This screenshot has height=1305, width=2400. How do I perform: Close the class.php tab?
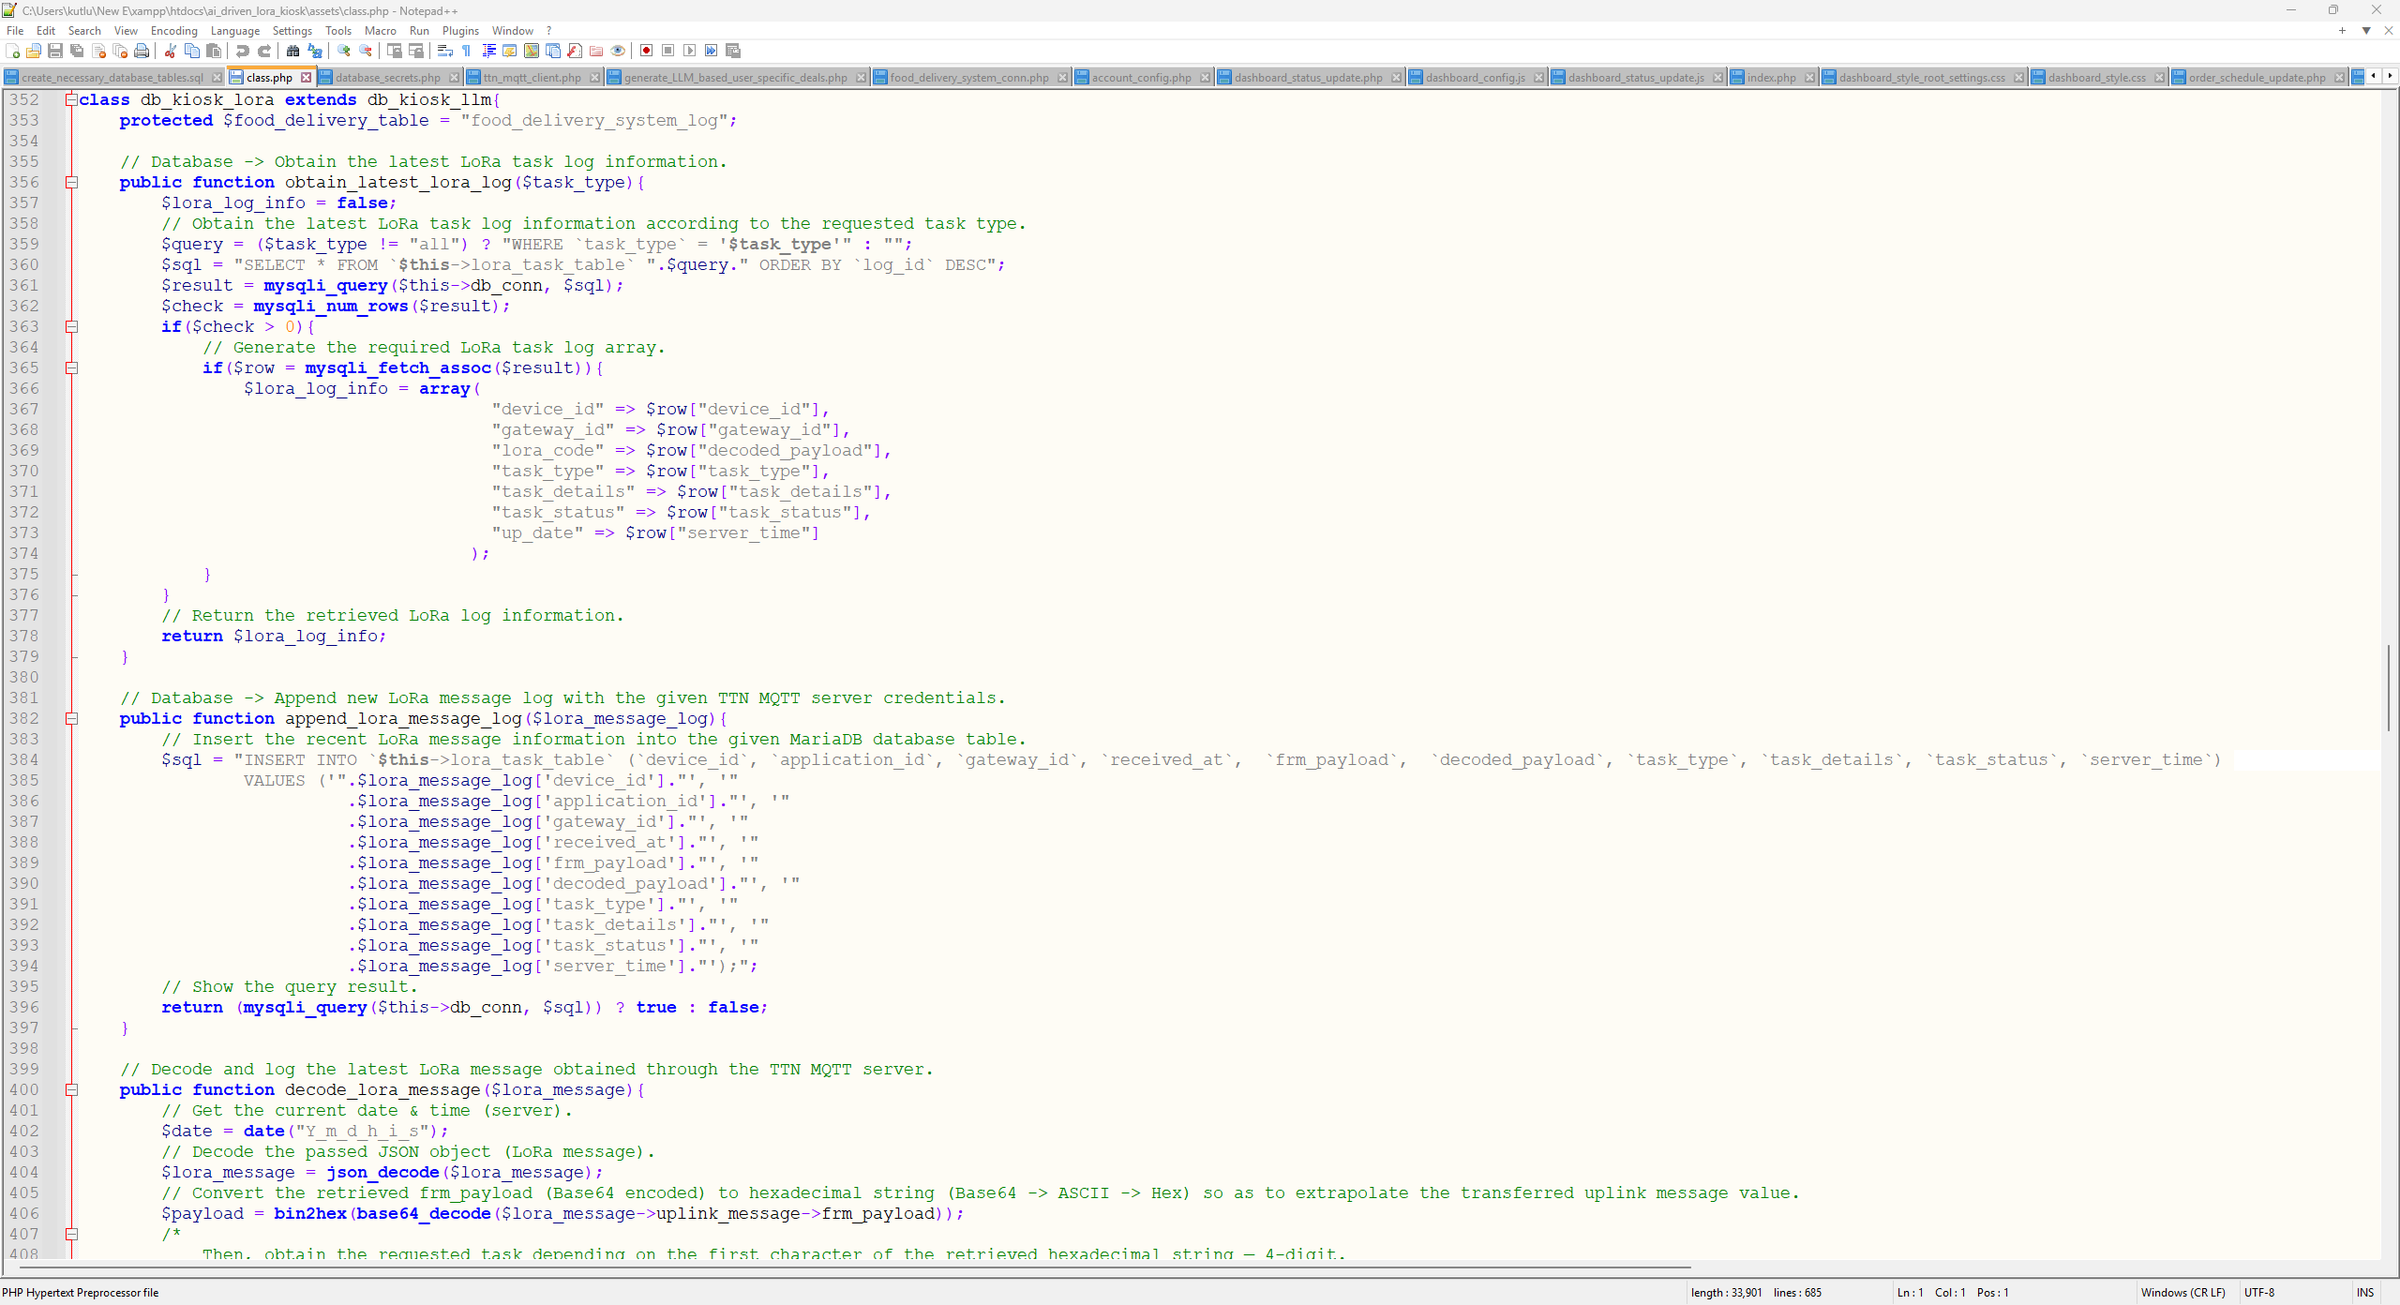point(306,77)
